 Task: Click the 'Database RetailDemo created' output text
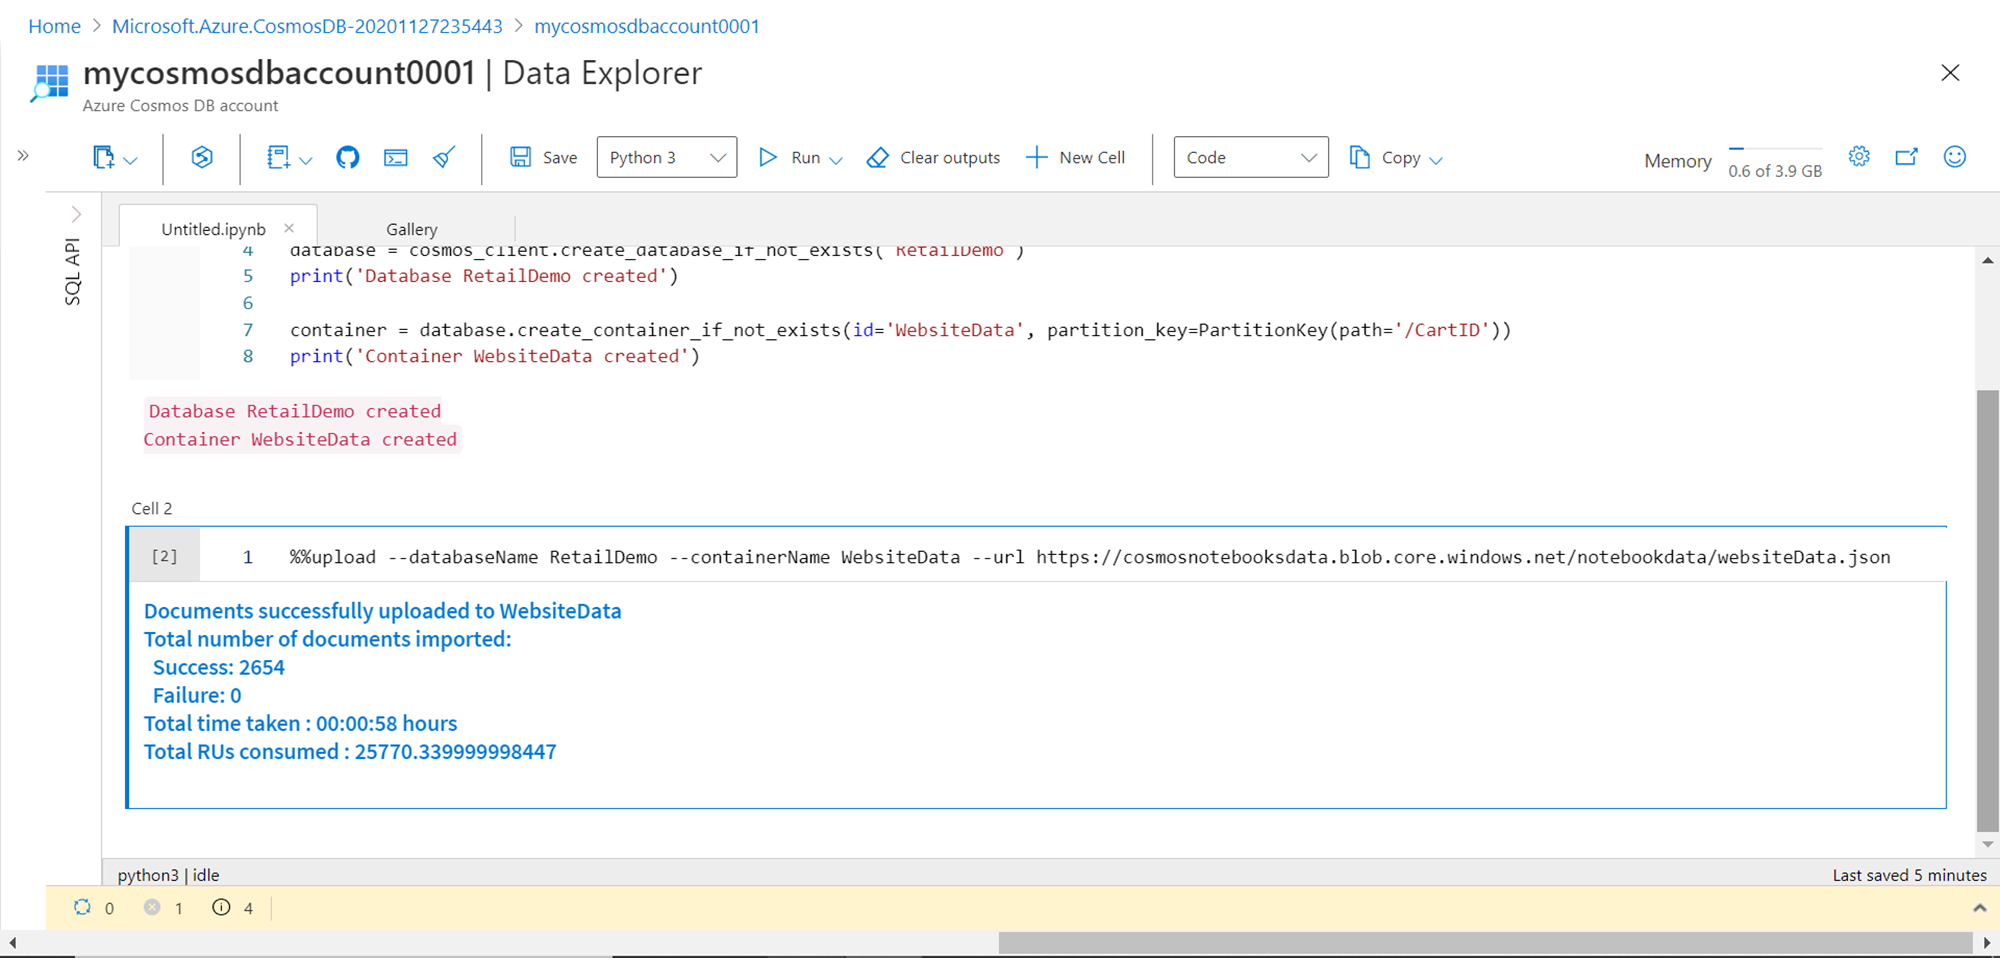pyautogui.click(x=294, y=411)
